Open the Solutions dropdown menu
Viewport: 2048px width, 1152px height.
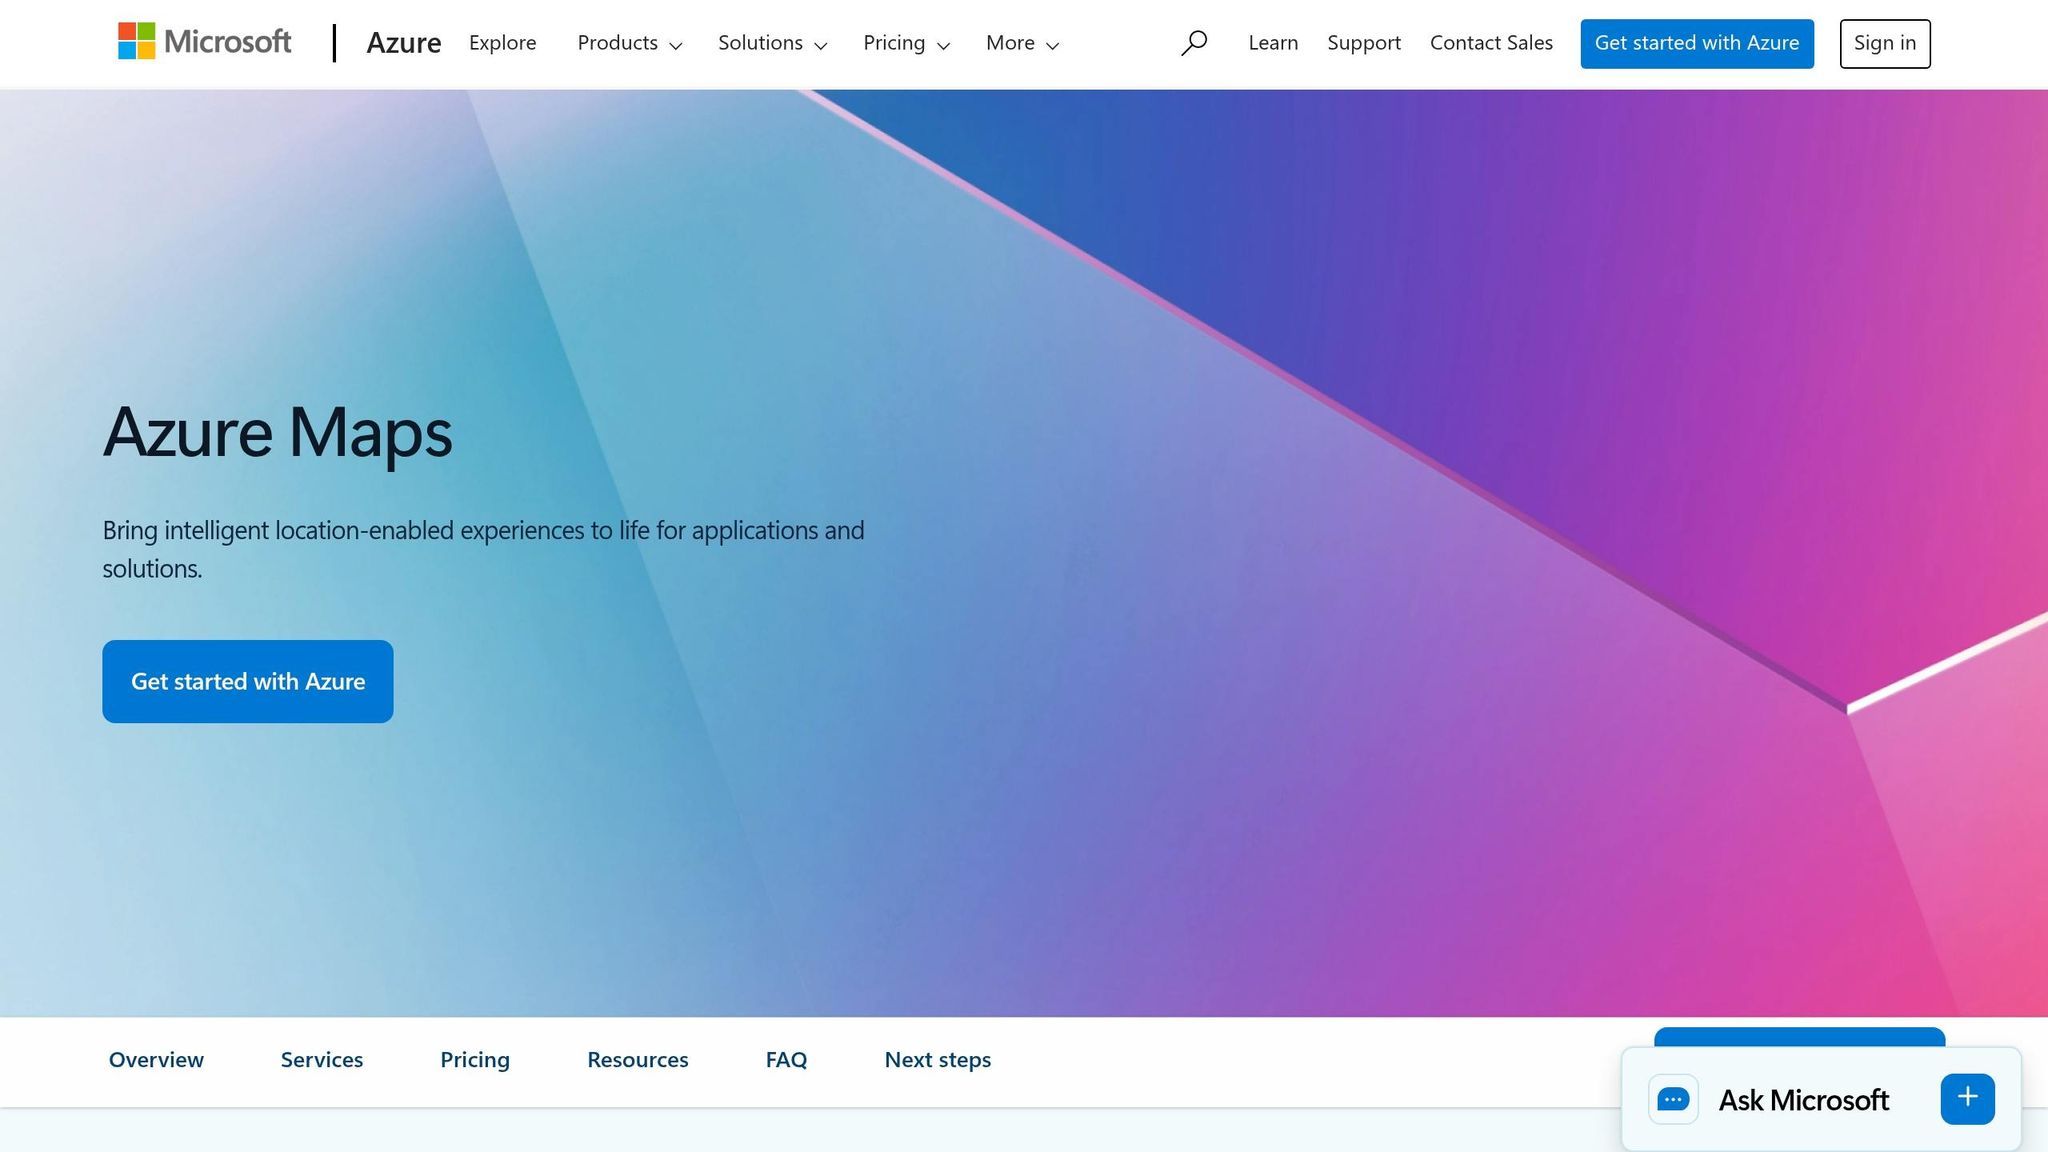click(x=772, y=43)
